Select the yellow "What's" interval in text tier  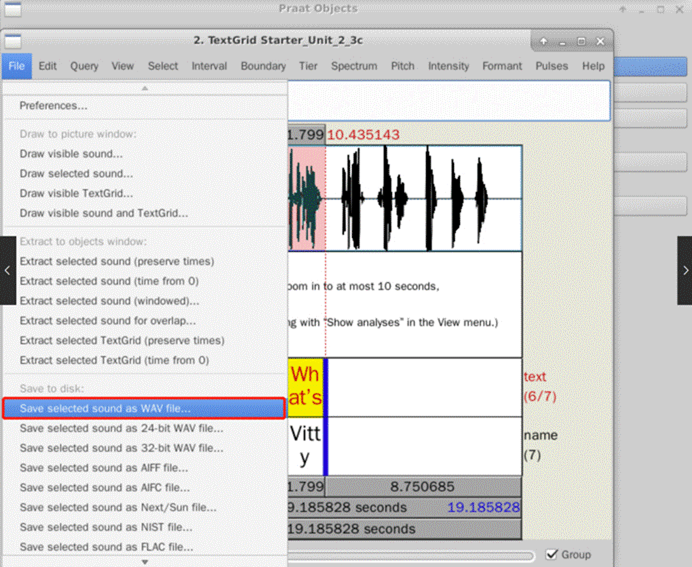pos(305,387)
